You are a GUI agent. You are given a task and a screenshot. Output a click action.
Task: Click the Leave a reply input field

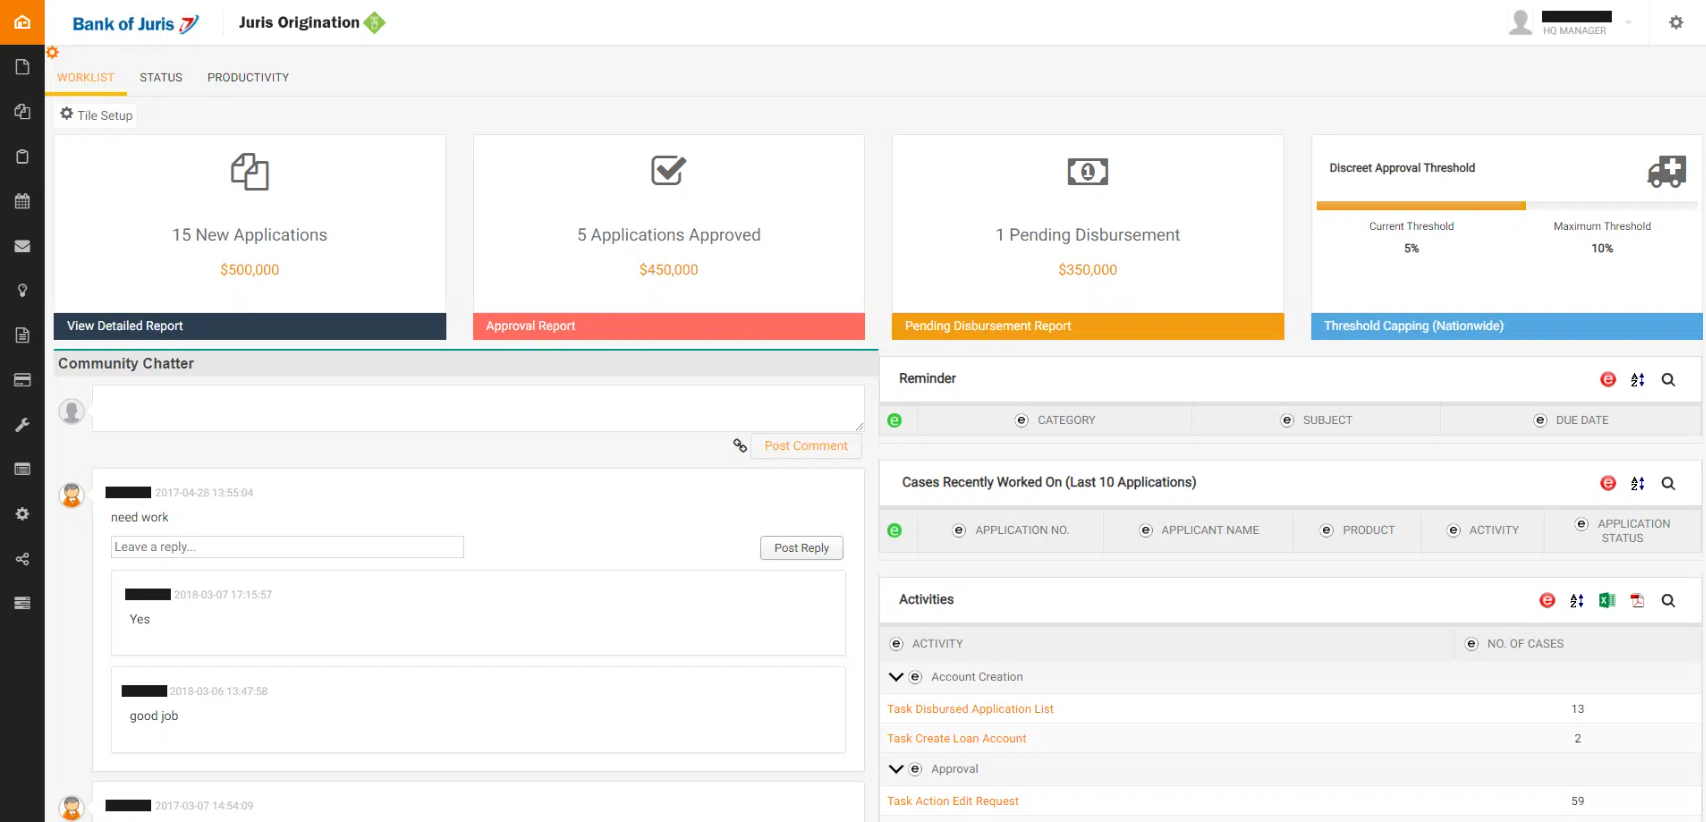click(287, 547)
